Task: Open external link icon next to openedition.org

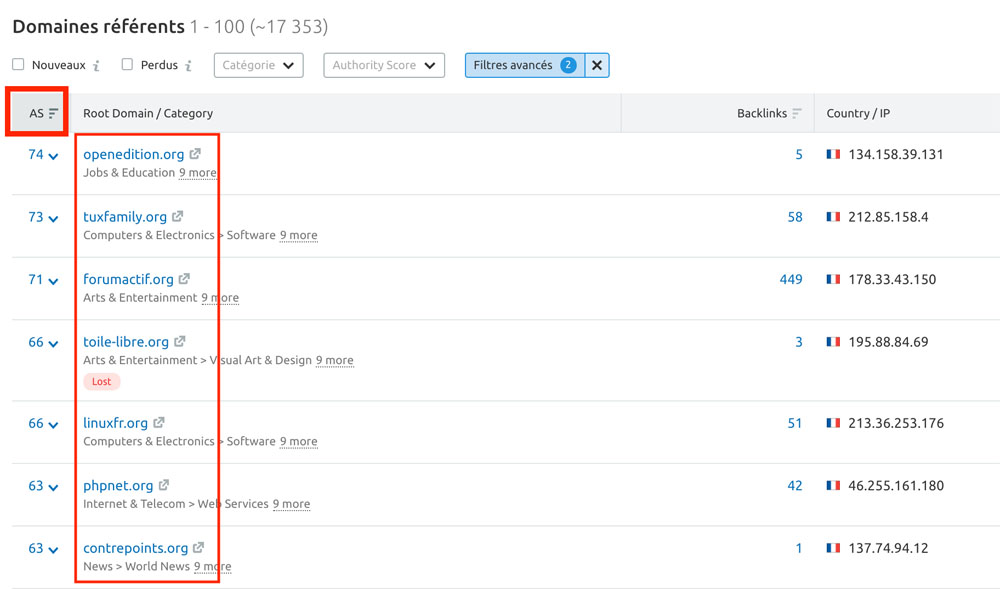Action: click(x=195, y=154)
